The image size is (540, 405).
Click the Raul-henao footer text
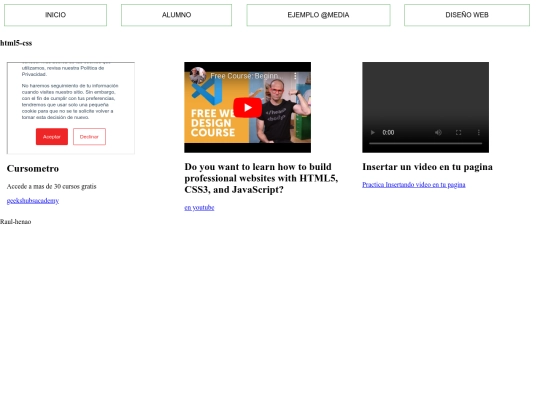click(x=15, y=222)
